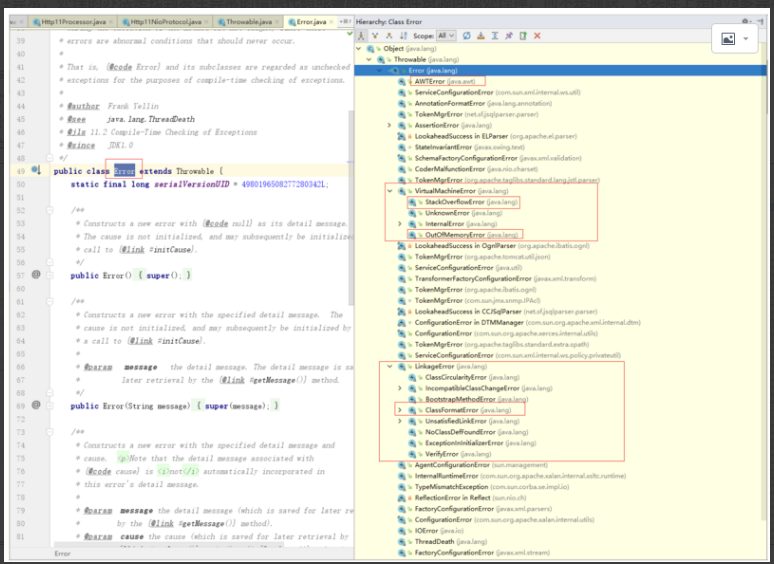This screenshot has height=564, width=774.
Task: Click the Error breadcrumb at editor bottom
Action: tap(62, 554)
